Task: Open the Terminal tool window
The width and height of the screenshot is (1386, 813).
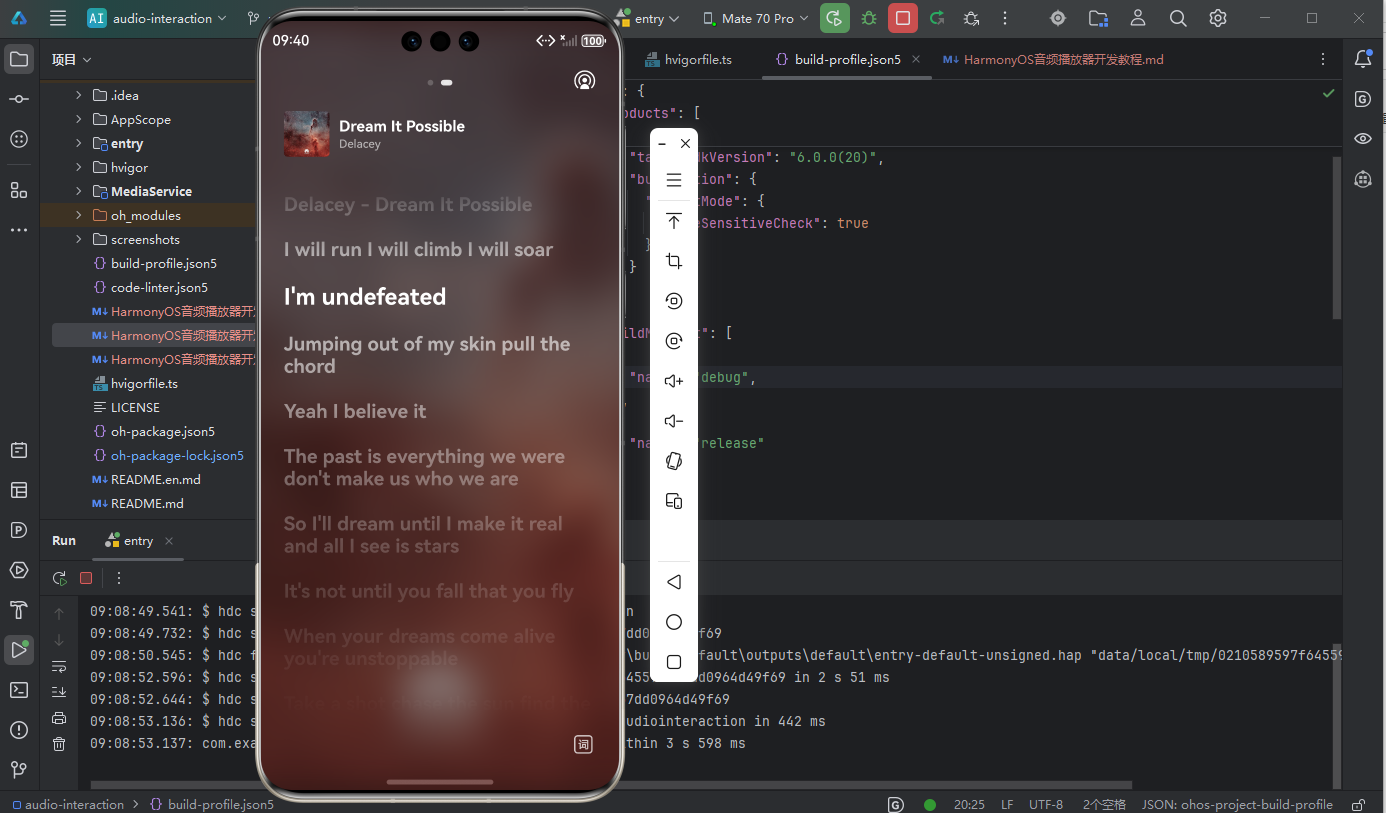Action: pos(19,690)
